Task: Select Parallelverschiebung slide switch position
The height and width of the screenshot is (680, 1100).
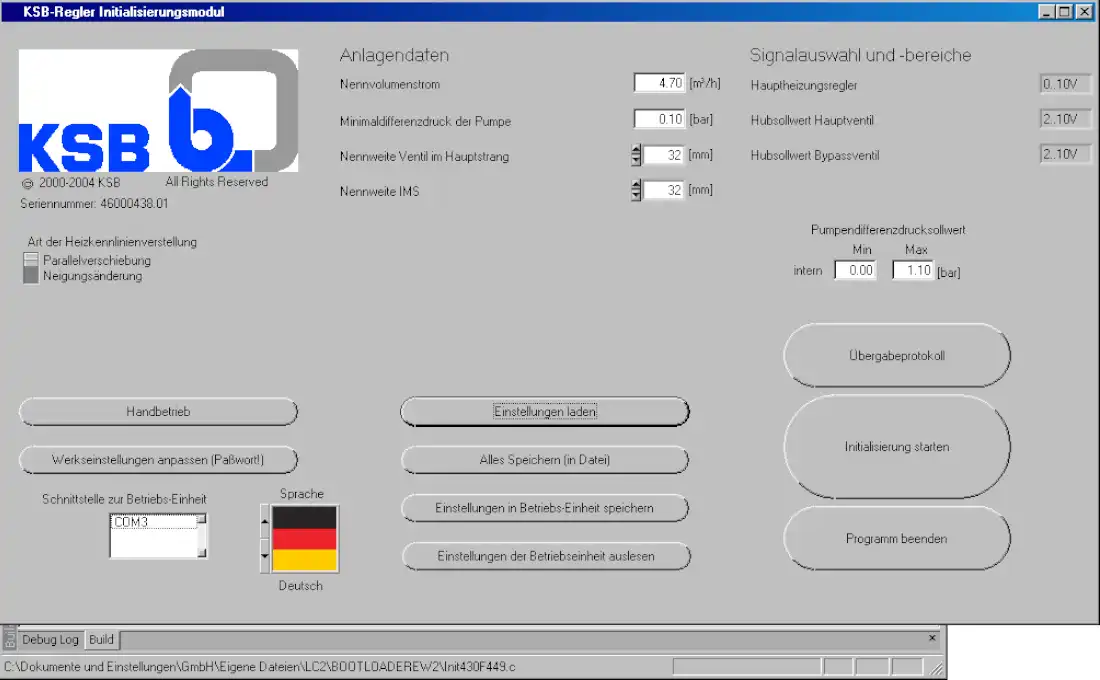Action: pos(31,260)
